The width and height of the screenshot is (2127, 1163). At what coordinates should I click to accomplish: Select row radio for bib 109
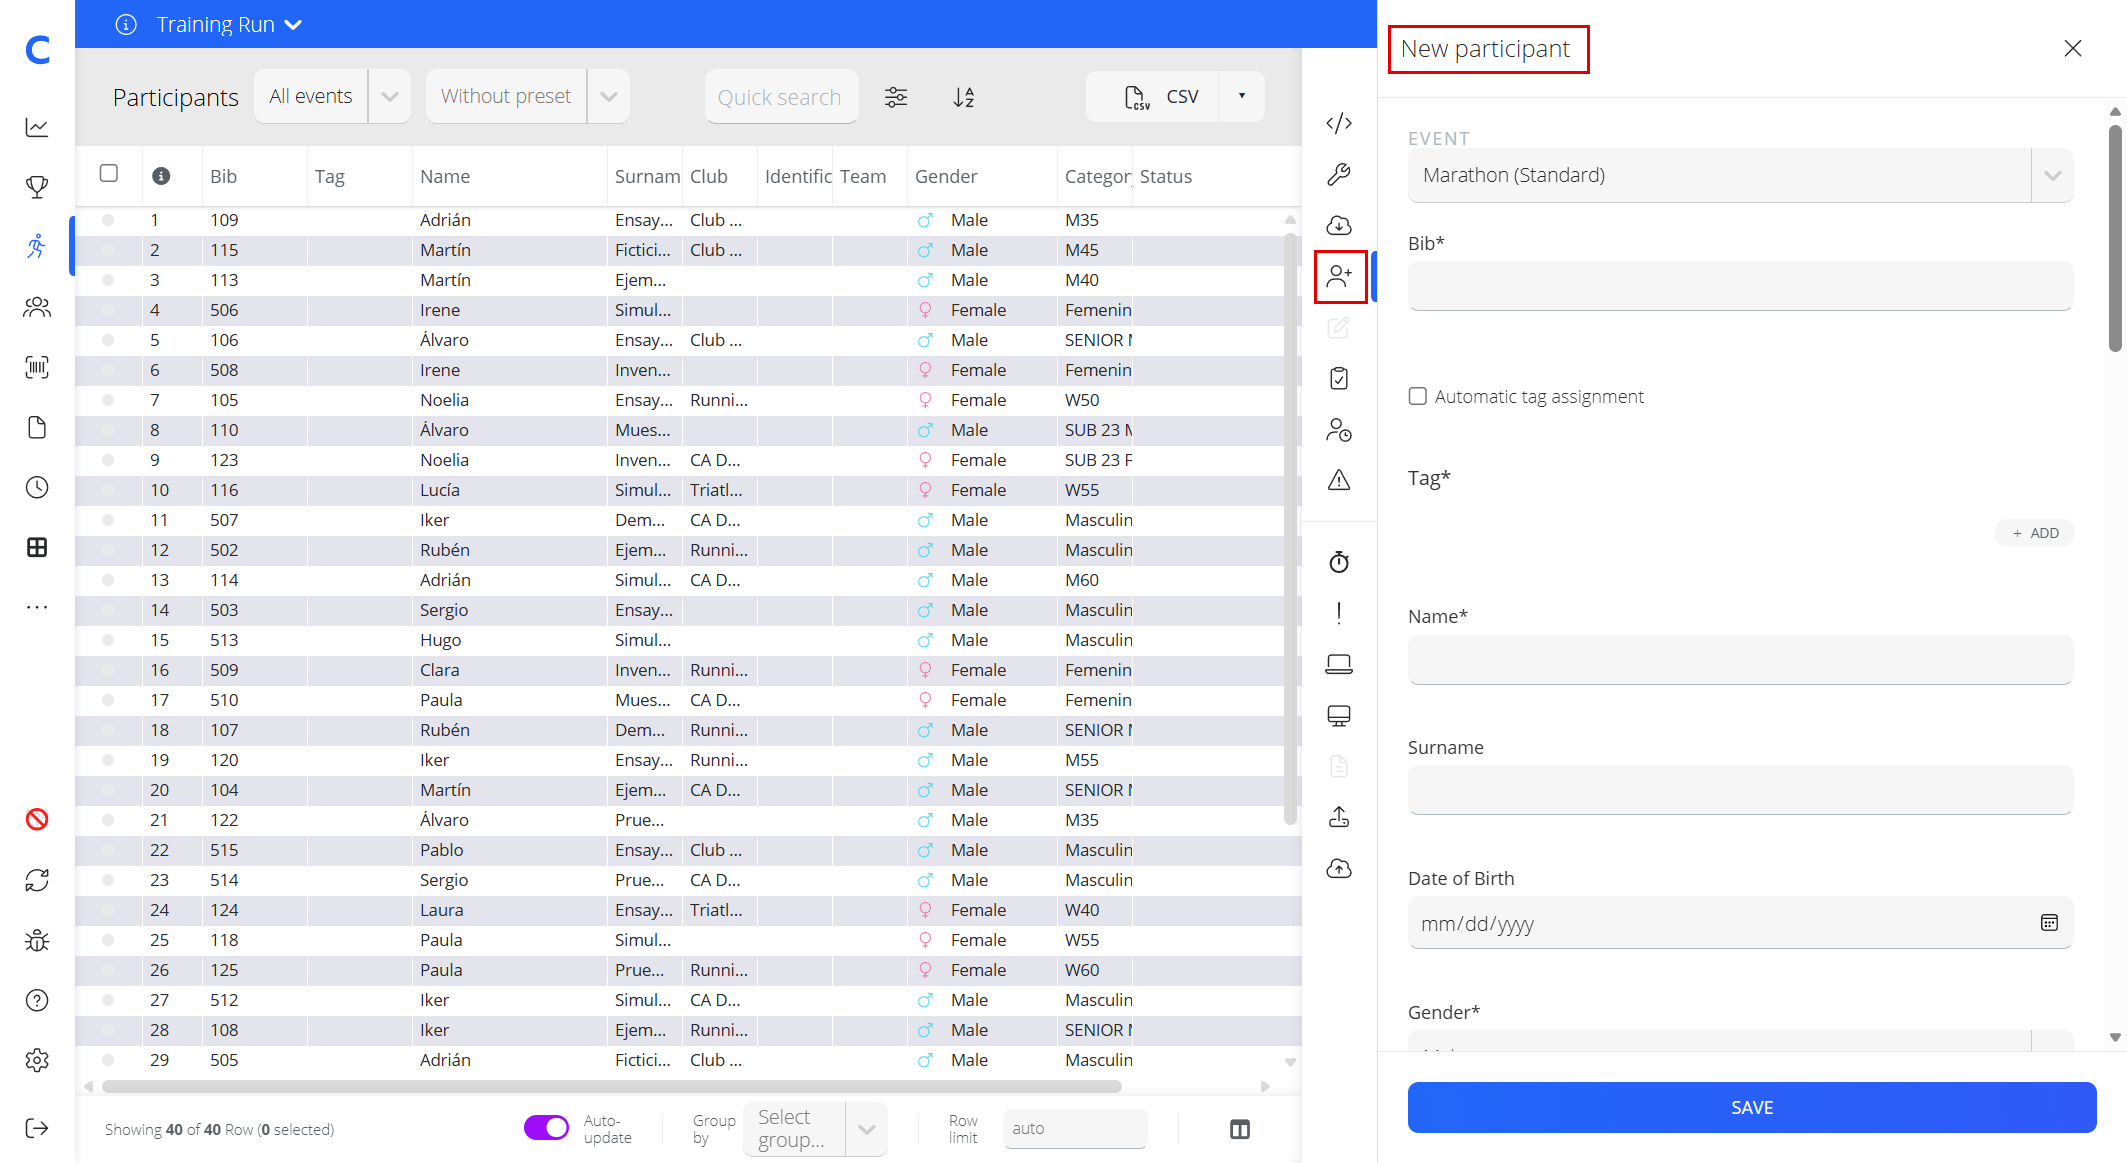[108, 220]
